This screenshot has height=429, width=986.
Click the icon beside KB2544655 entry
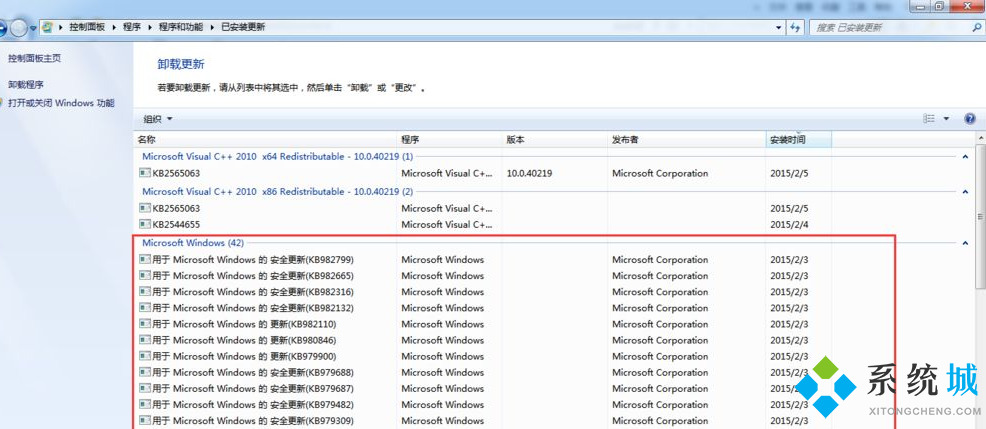tap(145, 224)
